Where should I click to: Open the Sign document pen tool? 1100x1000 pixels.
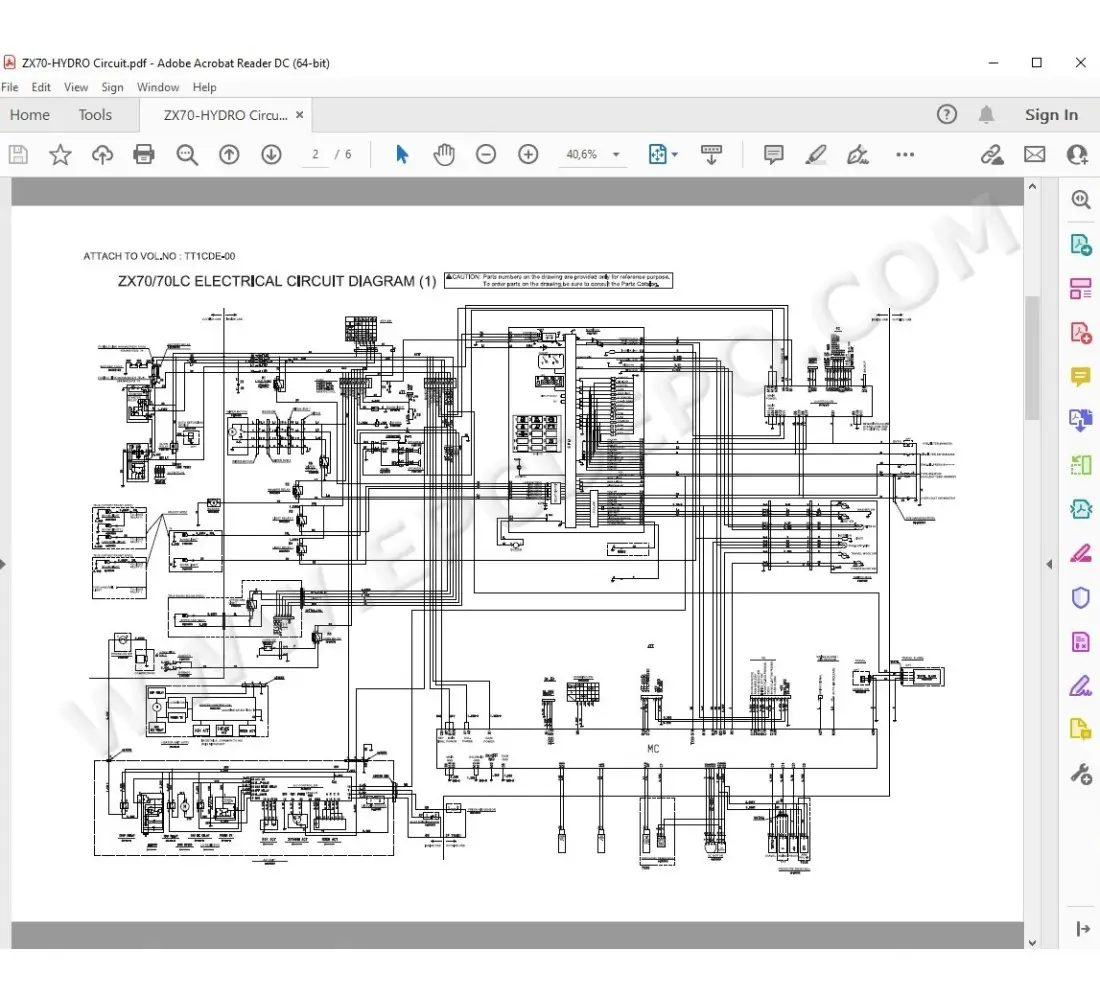point(857,154)
